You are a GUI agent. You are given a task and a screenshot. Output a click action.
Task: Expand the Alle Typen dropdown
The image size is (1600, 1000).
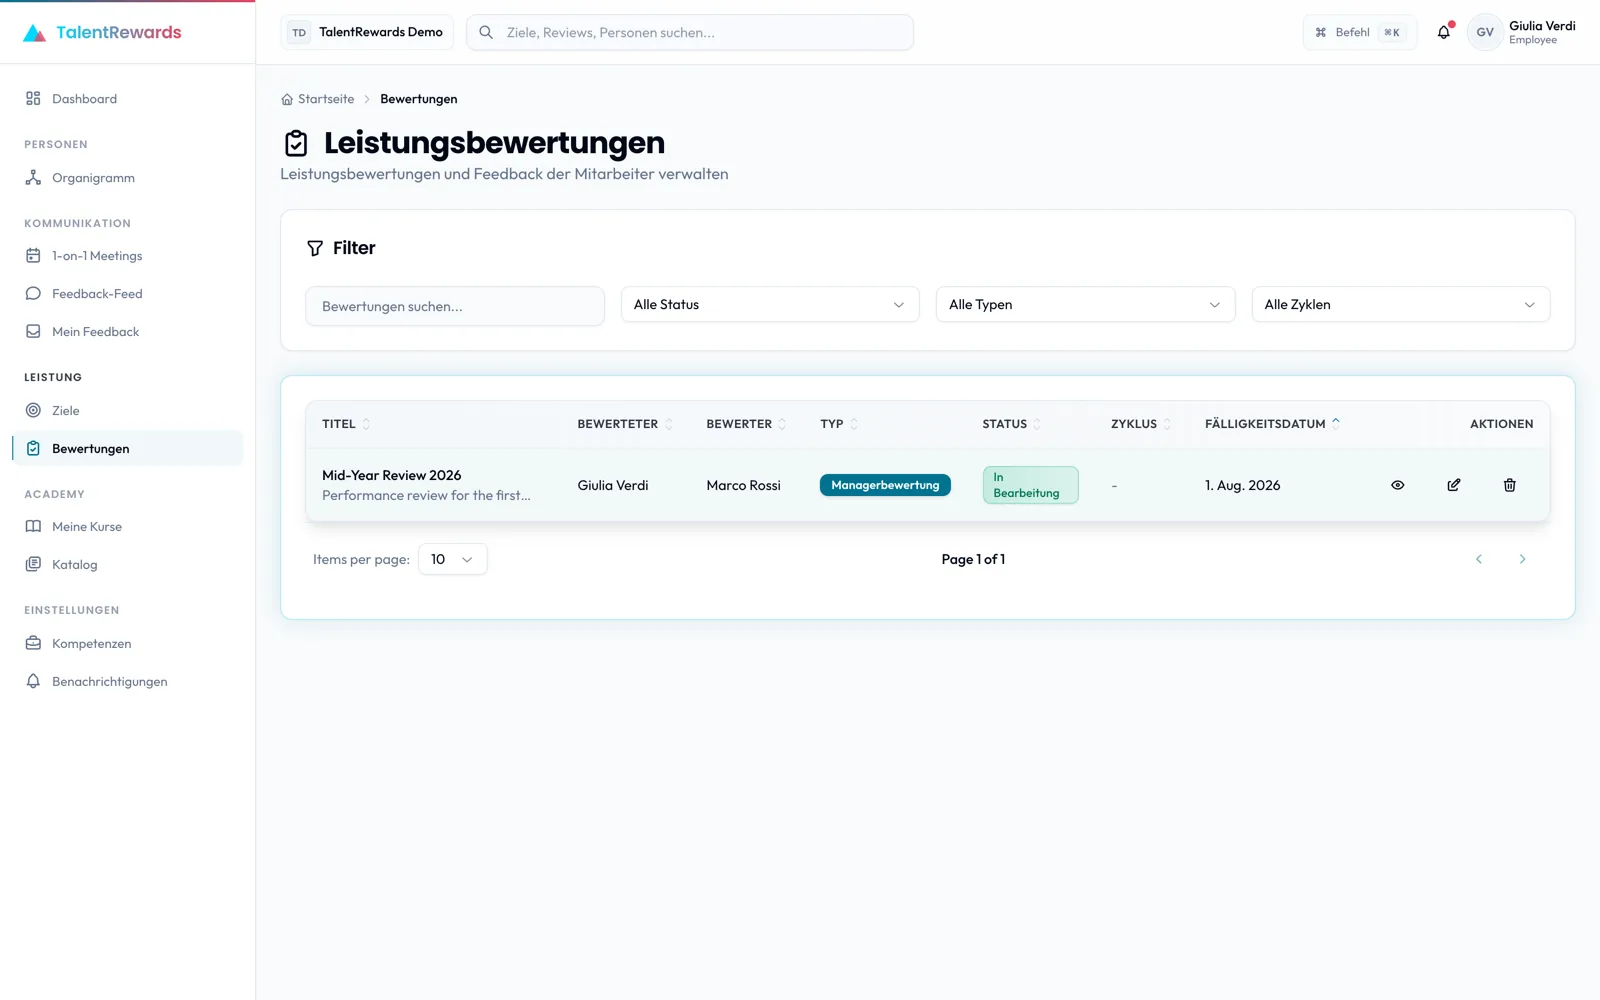coord(1085,305)
